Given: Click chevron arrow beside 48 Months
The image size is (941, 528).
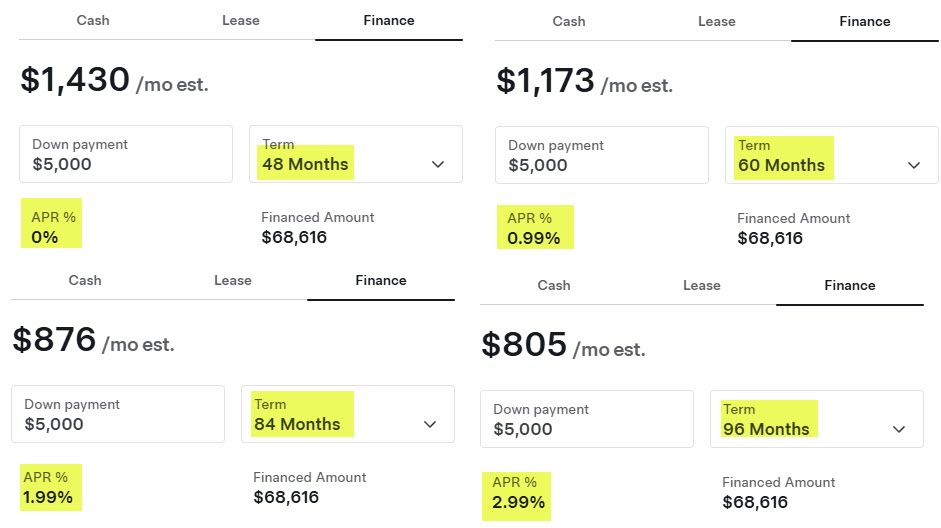Looking at the screenshot, I should pyautogui.click(x=438, y=165).
